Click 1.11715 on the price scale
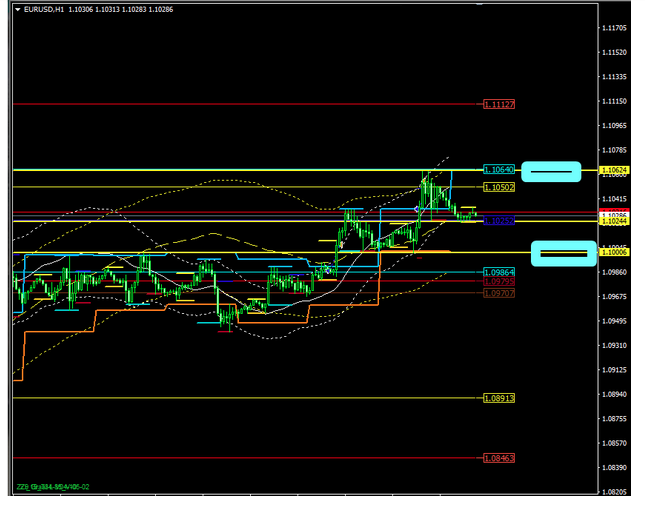645x509 pixels. [615, 28]
